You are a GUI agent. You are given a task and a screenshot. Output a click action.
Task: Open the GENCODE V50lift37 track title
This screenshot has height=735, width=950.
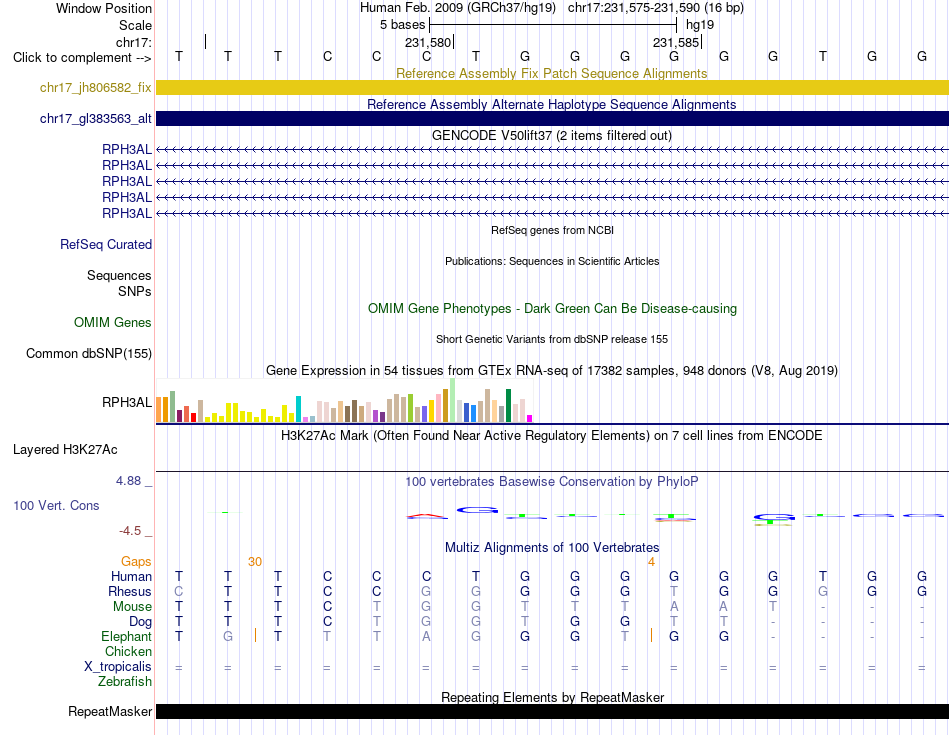pyautogui.click(x=551, y=135)
